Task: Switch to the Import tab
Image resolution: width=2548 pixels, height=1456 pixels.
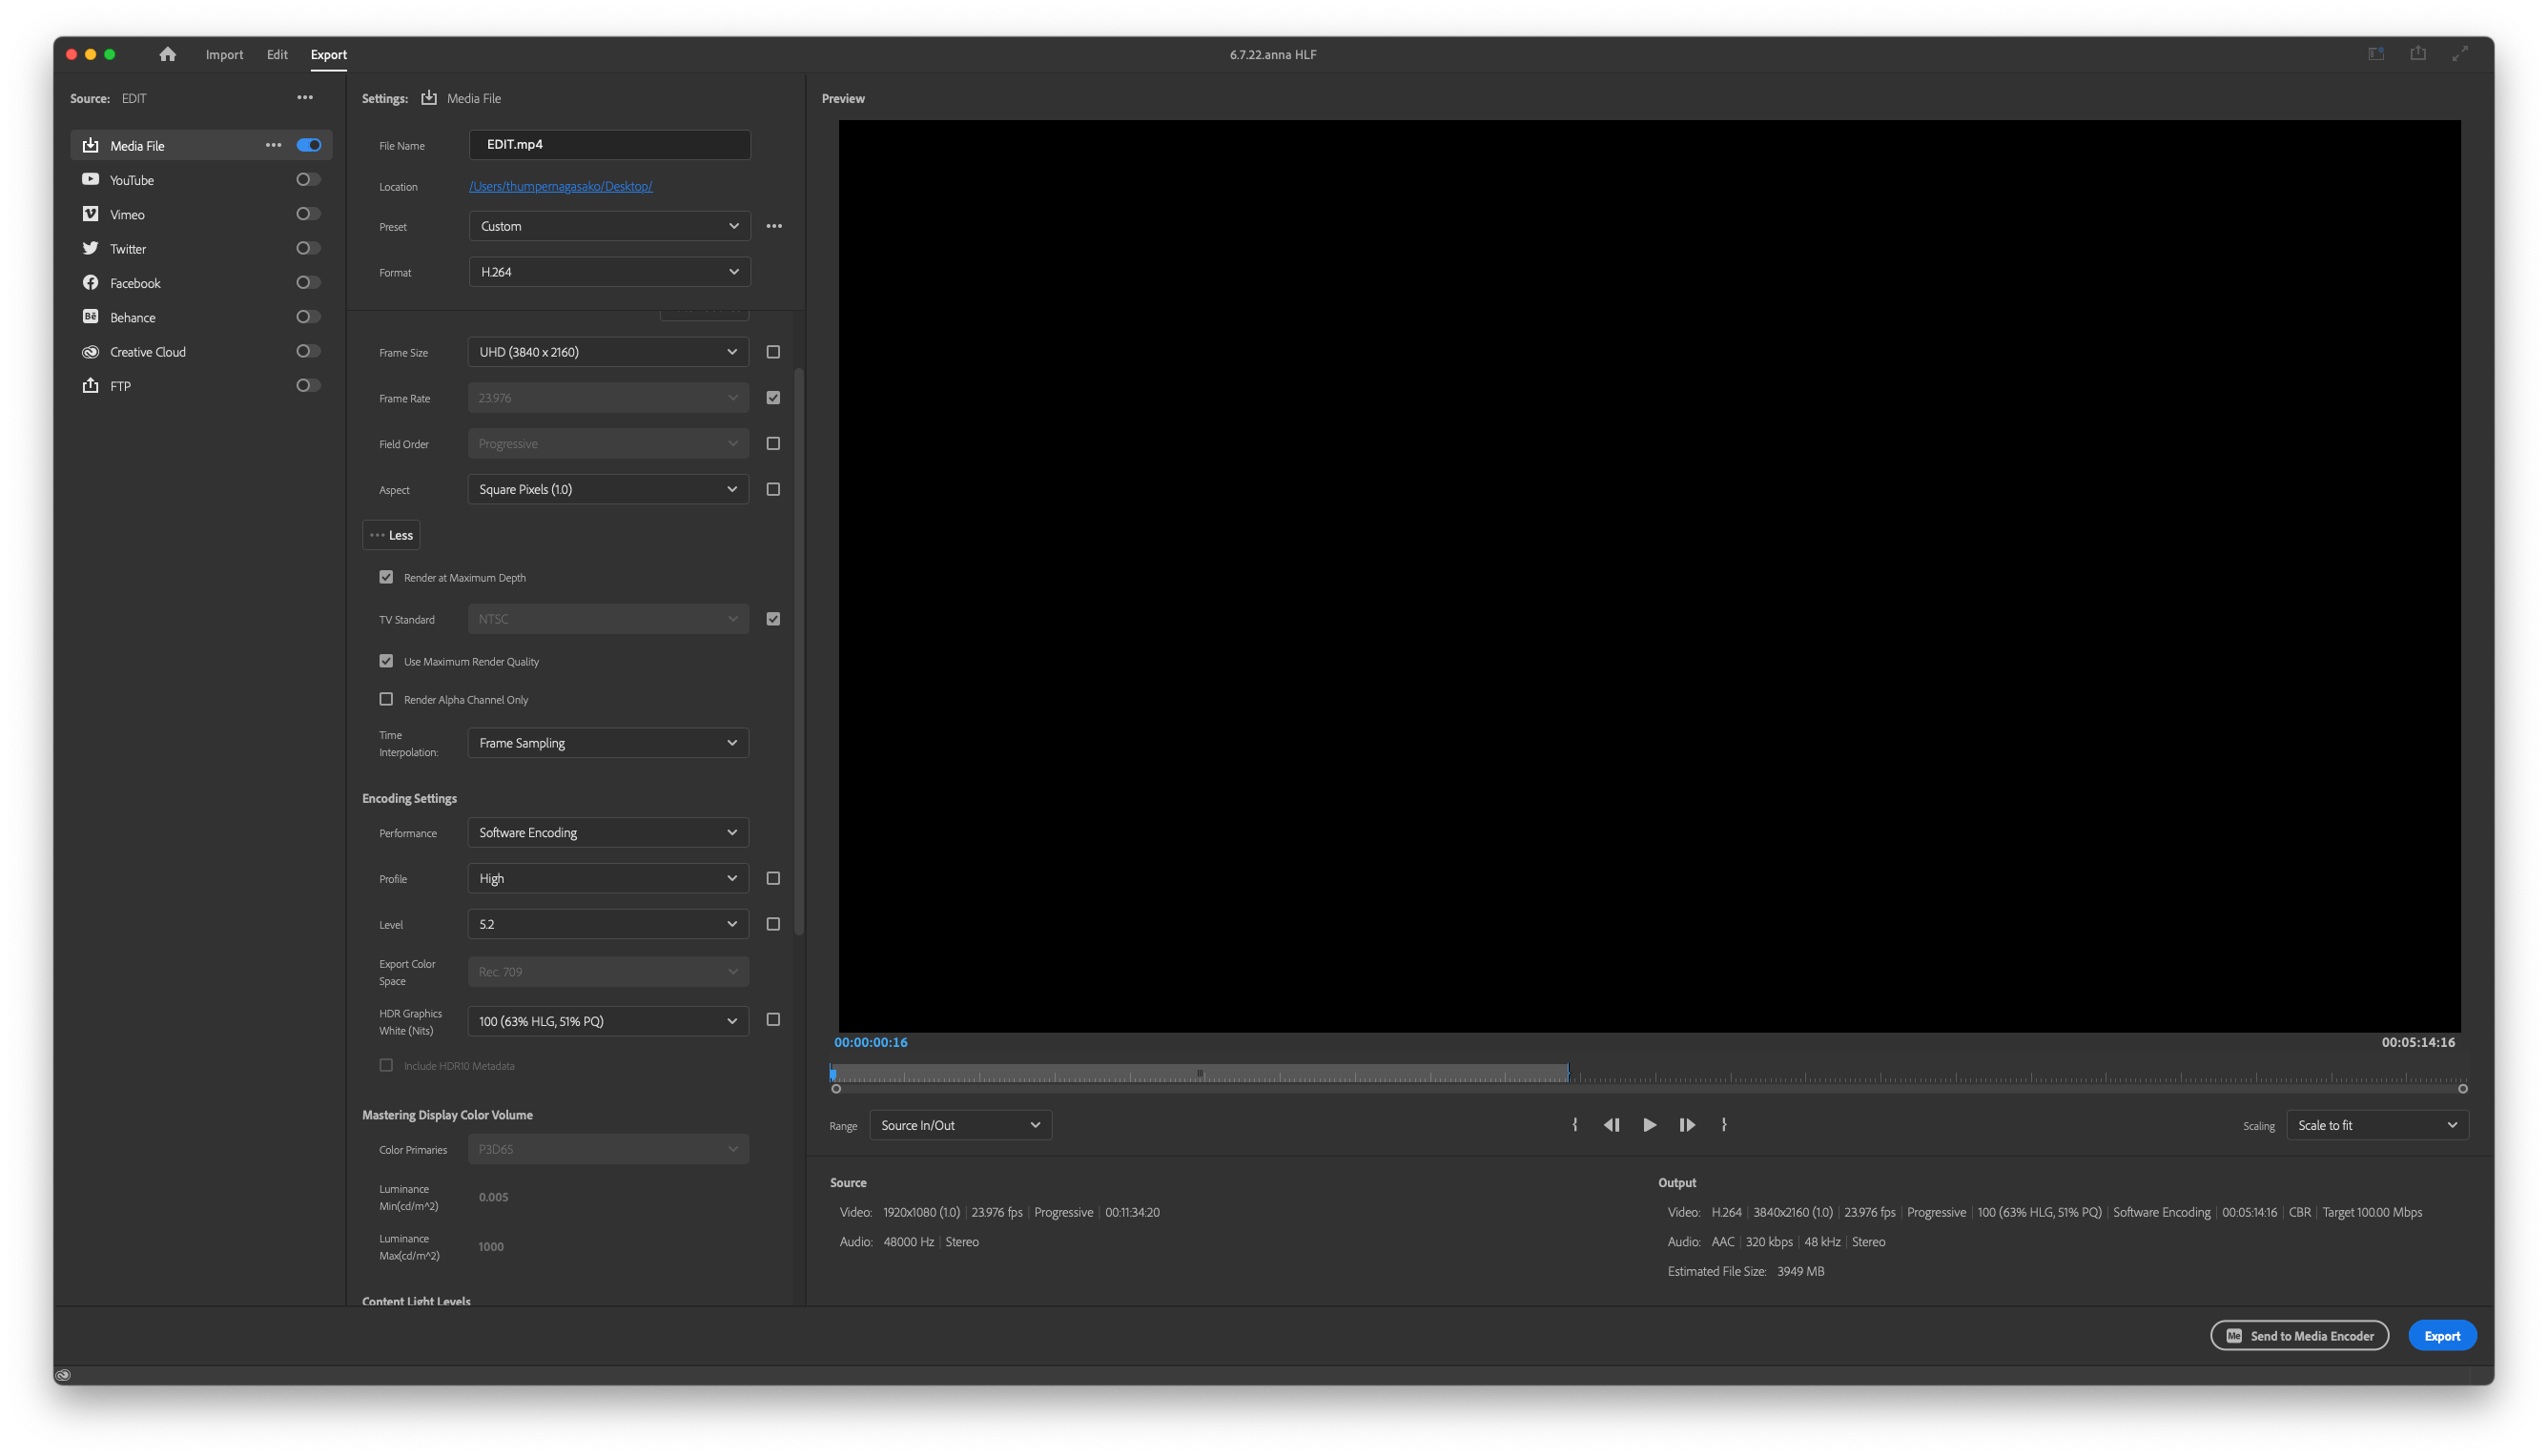Action: click(x=224, y=55)
